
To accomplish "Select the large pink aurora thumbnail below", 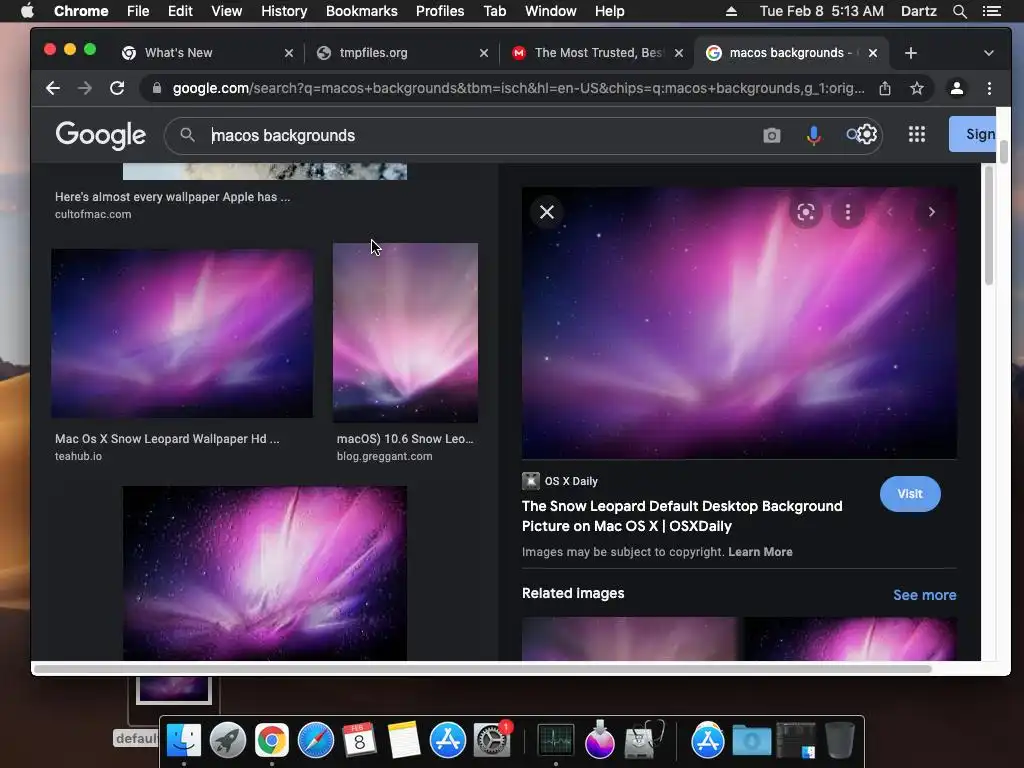I will pyautogui.click(x=264, y=573).
